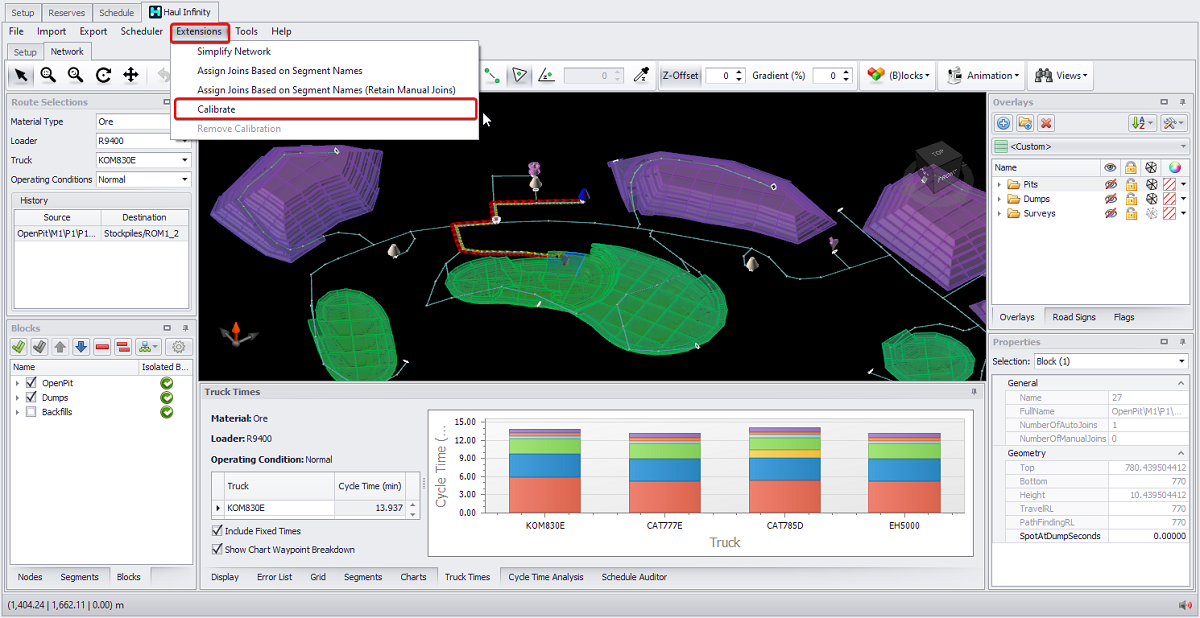The image size is (1200, 618).
Task: Click the blue add overlay icon
Action: (x=1005, y=123)
